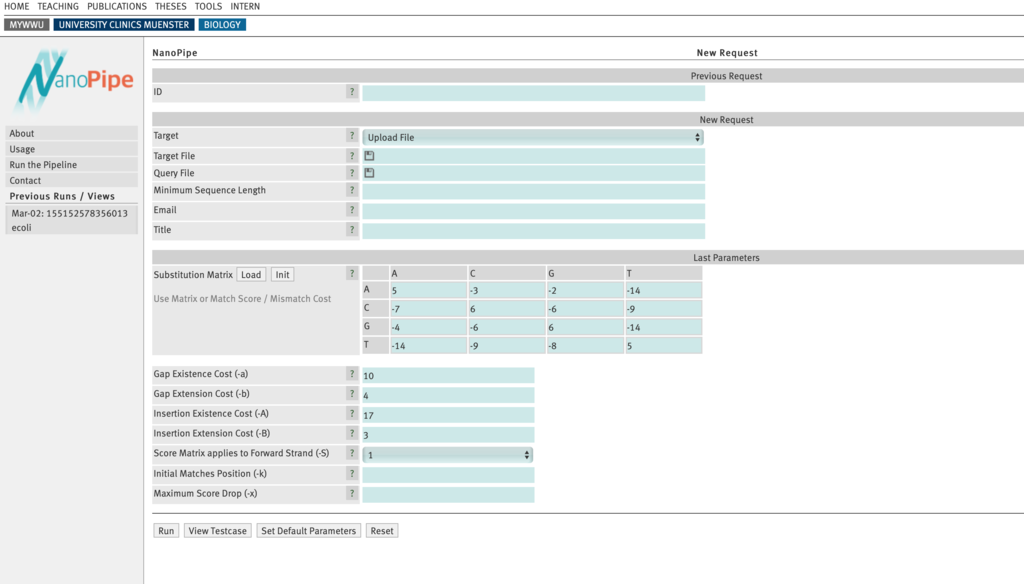Screen dimensions: 1024x584
Task: Open help for Gap Existence Cost
Action: pos(352,374)
